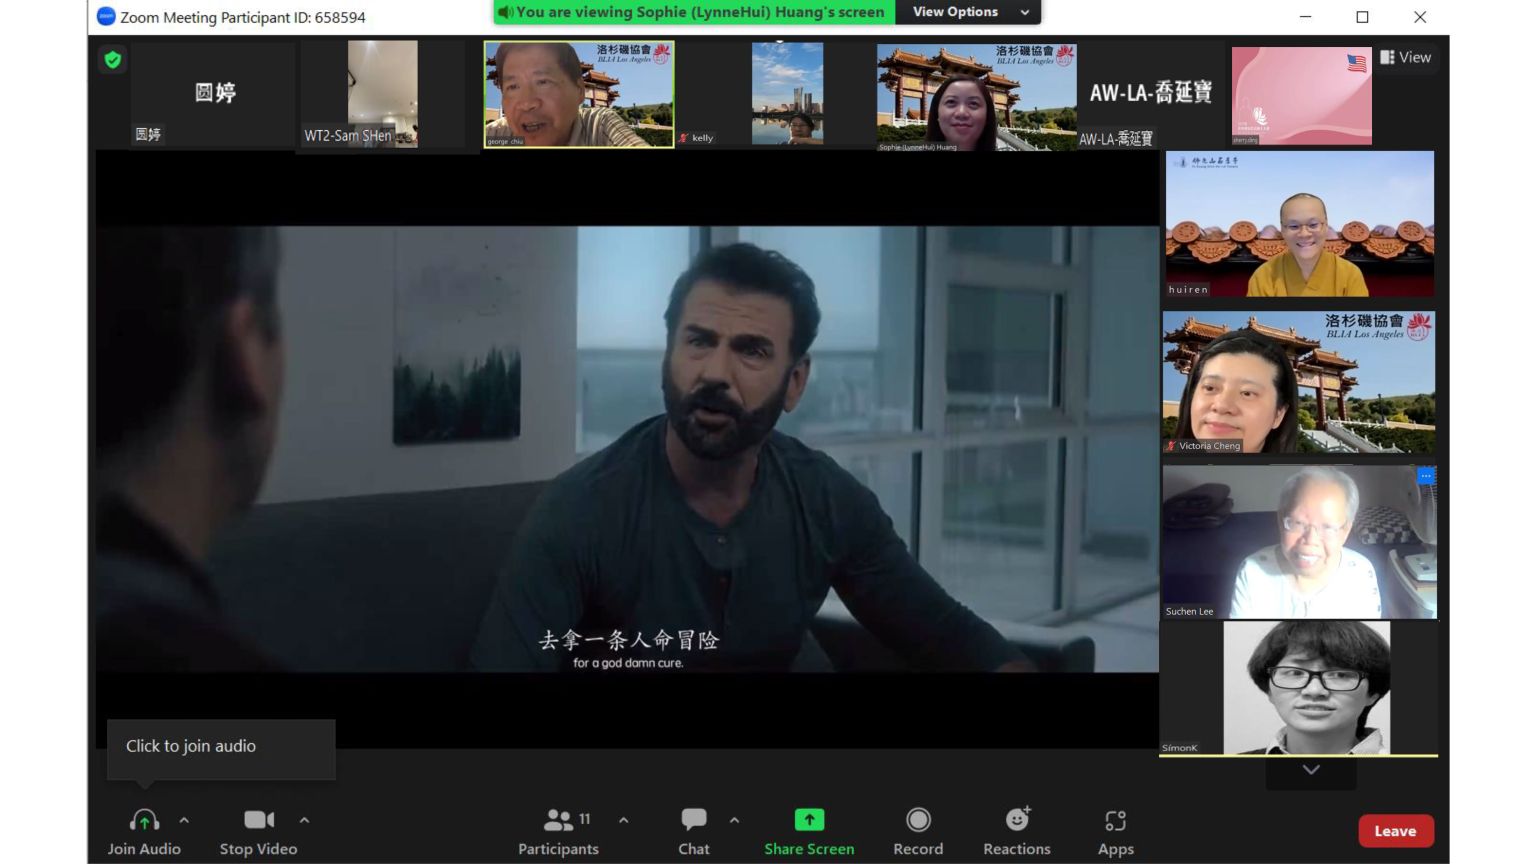This screenshot has height=864, width=1536.
Task: Select the WT2-Sam SHen video tile
Action: tap(383, 94)
